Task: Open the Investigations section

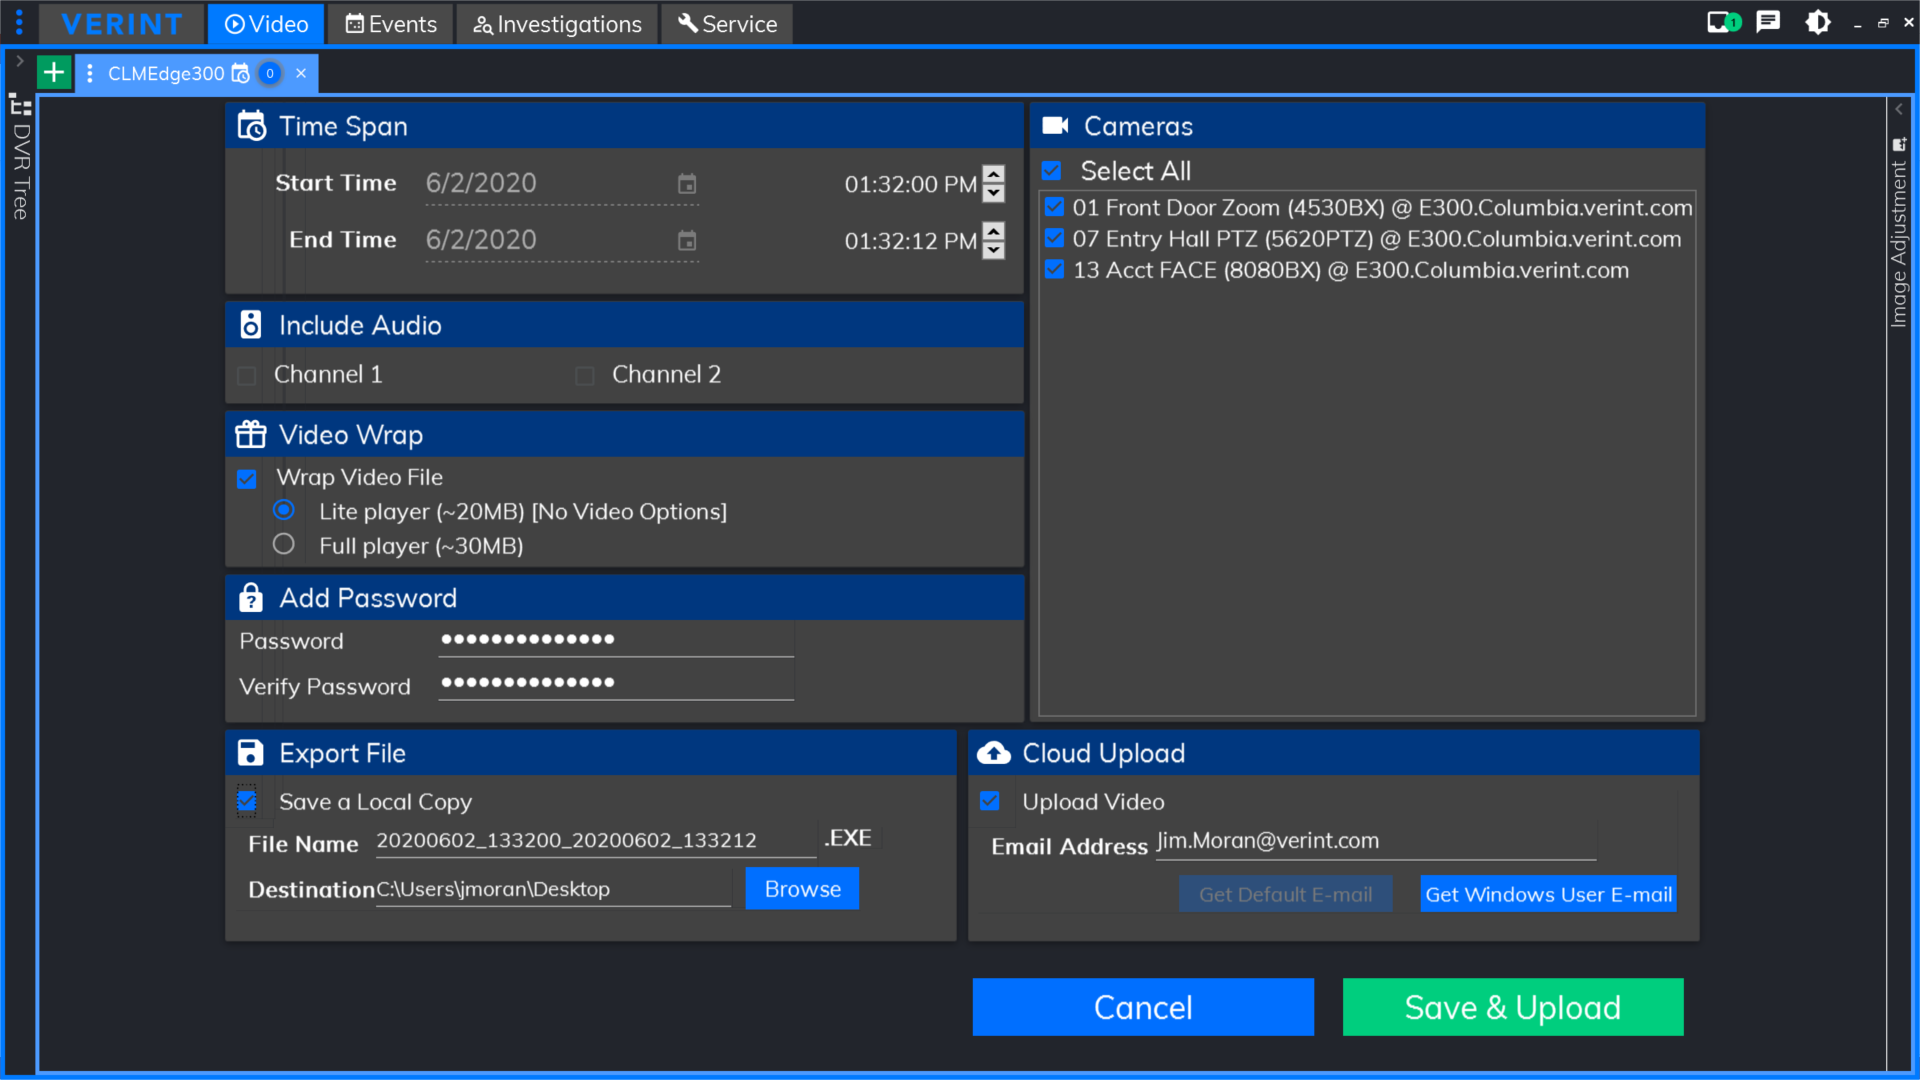Action: 557,23
